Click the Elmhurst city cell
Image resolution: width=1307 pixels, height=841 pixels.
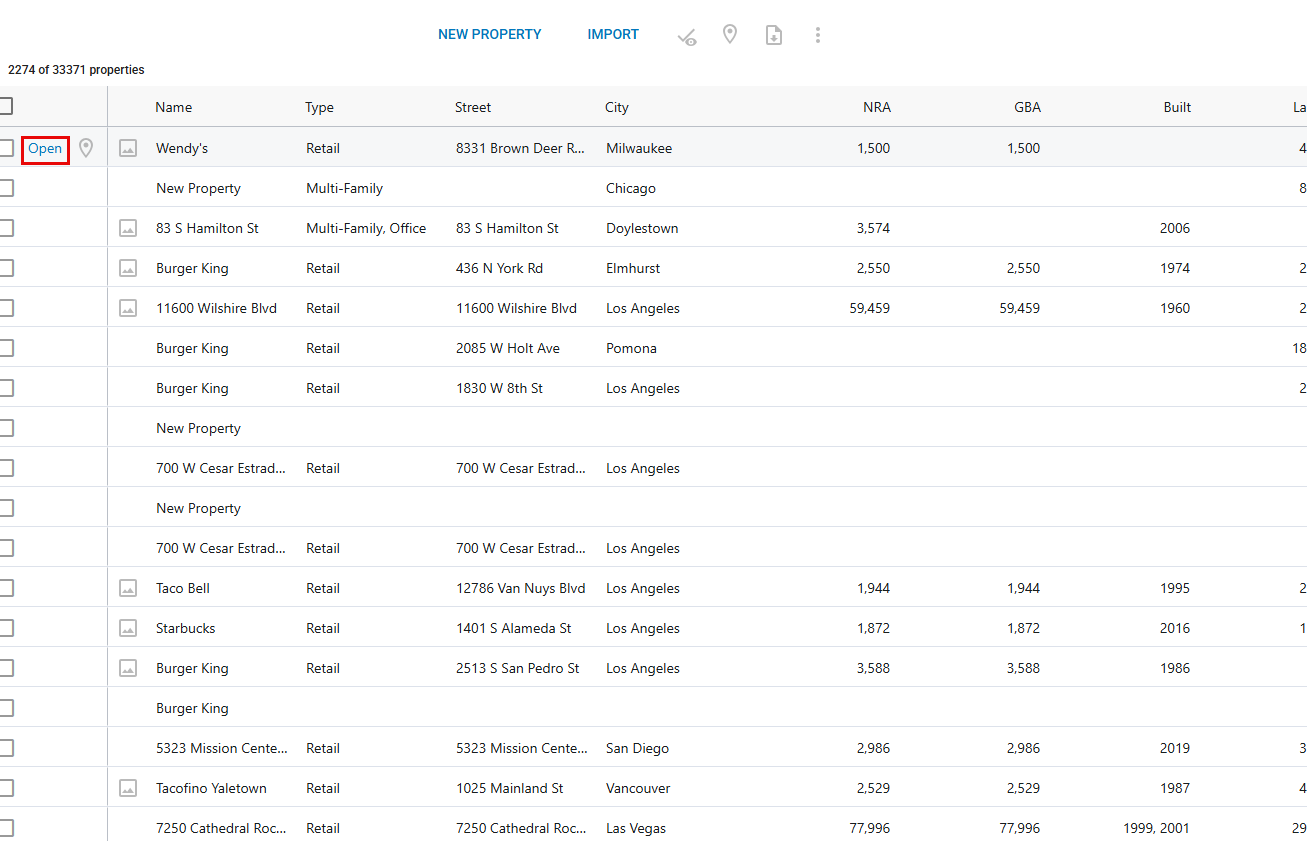[633, 268]
